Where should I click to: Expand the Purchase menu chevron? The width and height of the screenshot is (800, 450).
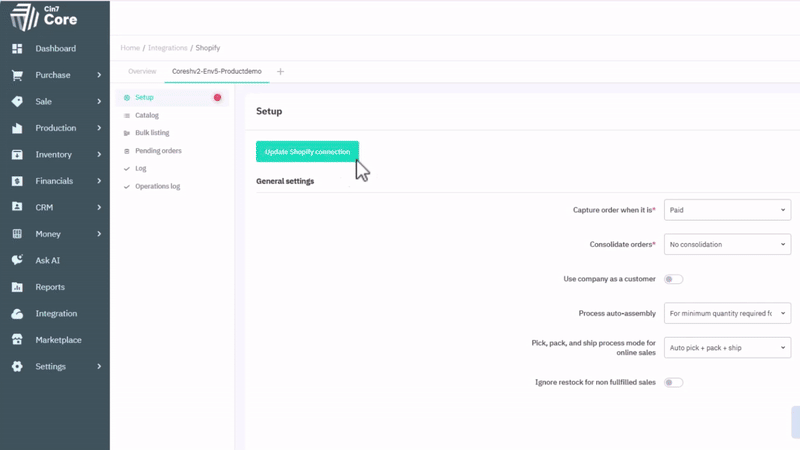click(99, 75)
